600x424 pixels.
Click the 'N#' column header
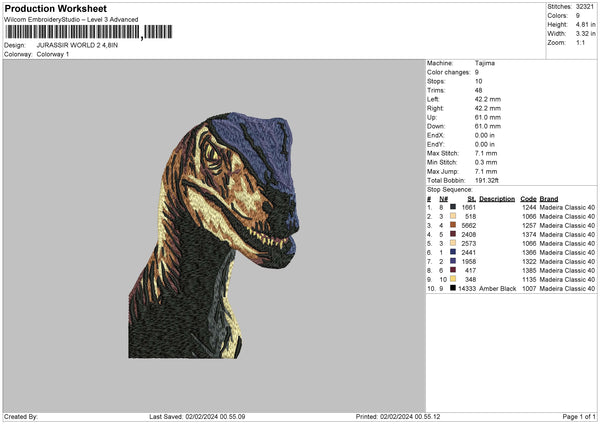(443, 199)
